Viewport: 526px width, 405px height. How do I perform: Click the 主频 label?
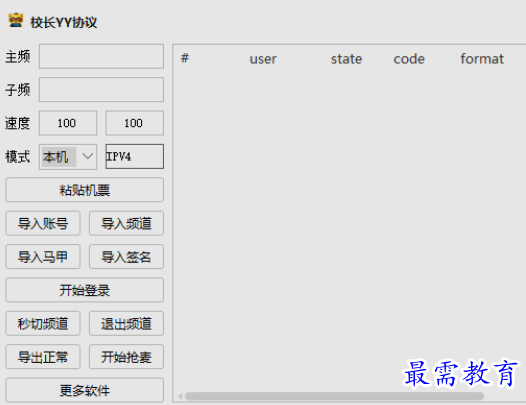17,56
